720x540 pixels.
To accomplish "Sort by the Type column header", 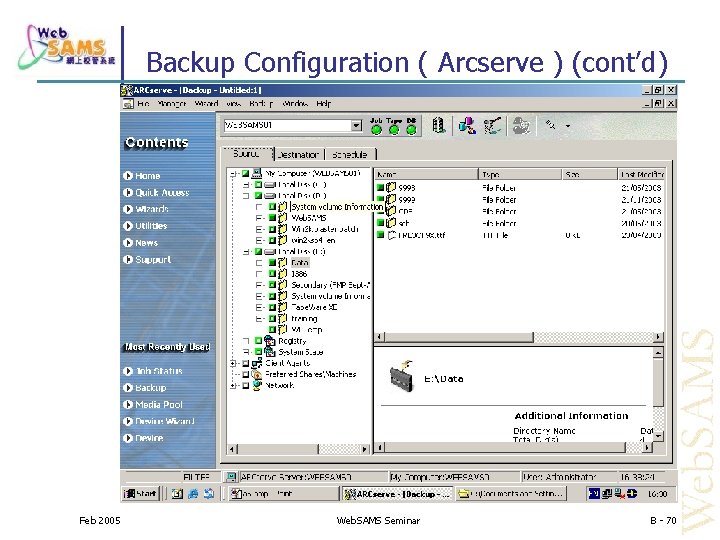I will coord(520,174).
